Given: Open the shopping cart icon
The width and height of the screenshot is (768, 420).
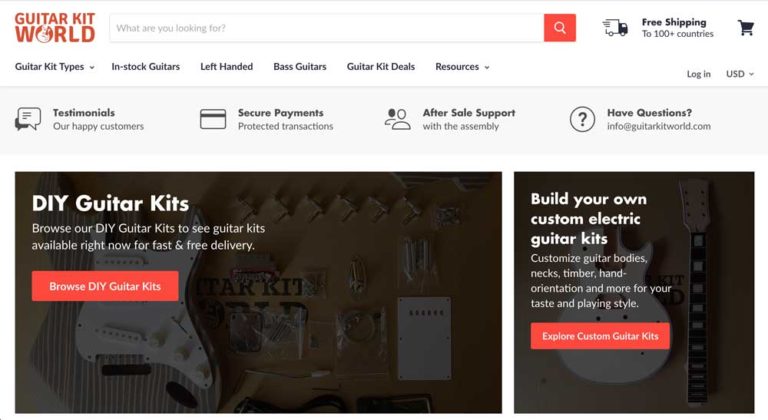Looking at the screenshot, I should 745,28.
